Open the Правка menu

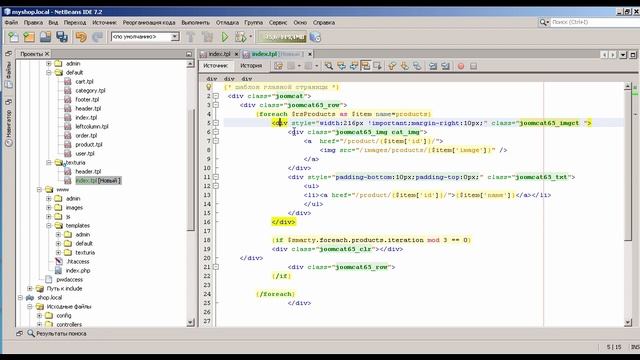pyautogui.click(x=33, y=22)
